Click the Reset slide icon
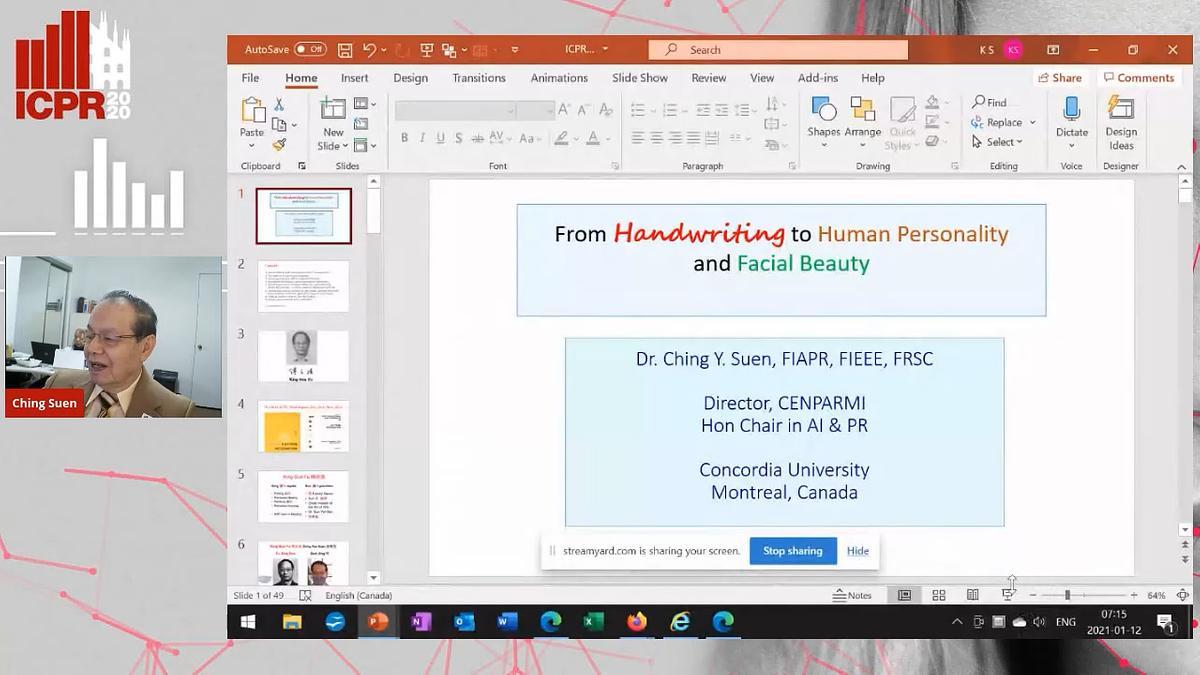This screenshot has height=675, width=1200. click(361, 124)
